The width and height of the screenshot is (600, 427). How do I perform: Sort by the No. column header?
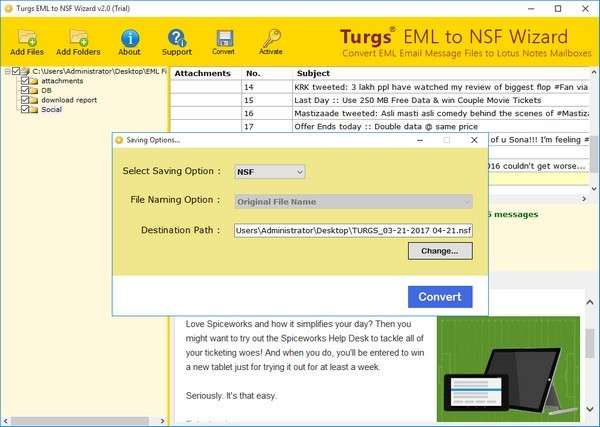click(267, 73)
